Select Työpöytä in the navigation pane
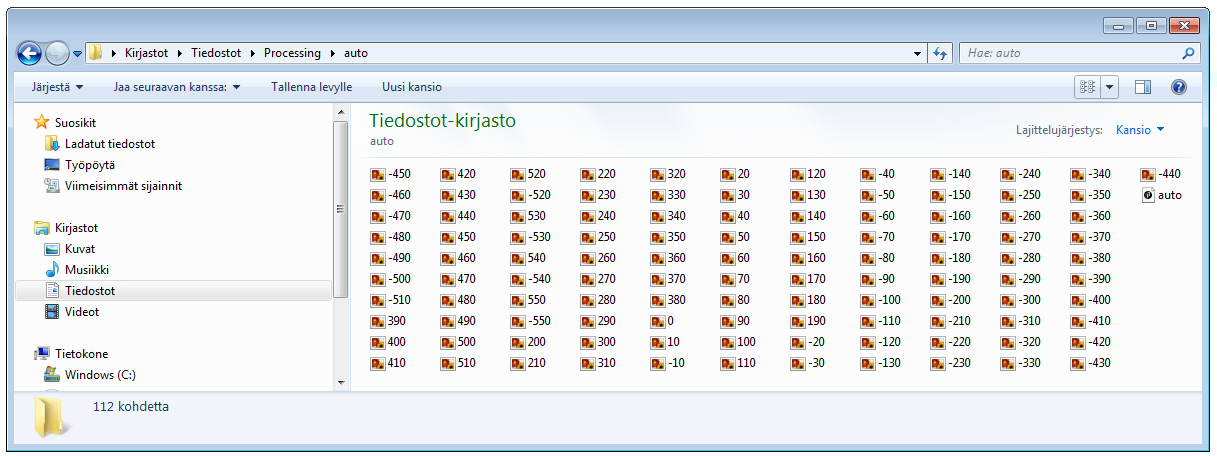Screen dimensions: 1217x456 click(89, 165)
